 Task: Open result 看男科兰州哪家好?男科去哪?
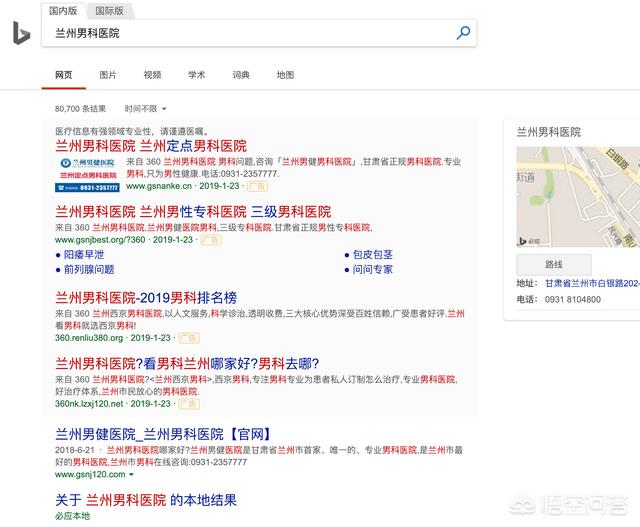tap(187, 363)
